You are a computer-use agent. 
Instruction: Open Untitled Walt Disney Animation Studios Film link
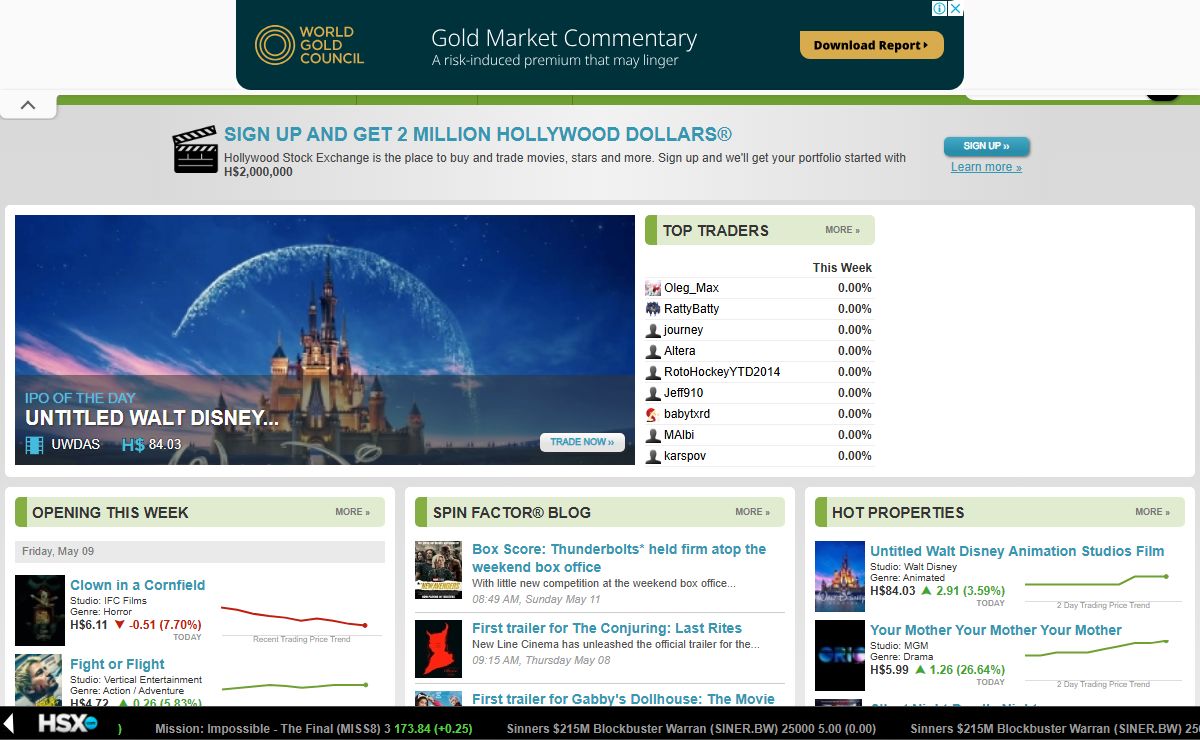point(1017,551)
